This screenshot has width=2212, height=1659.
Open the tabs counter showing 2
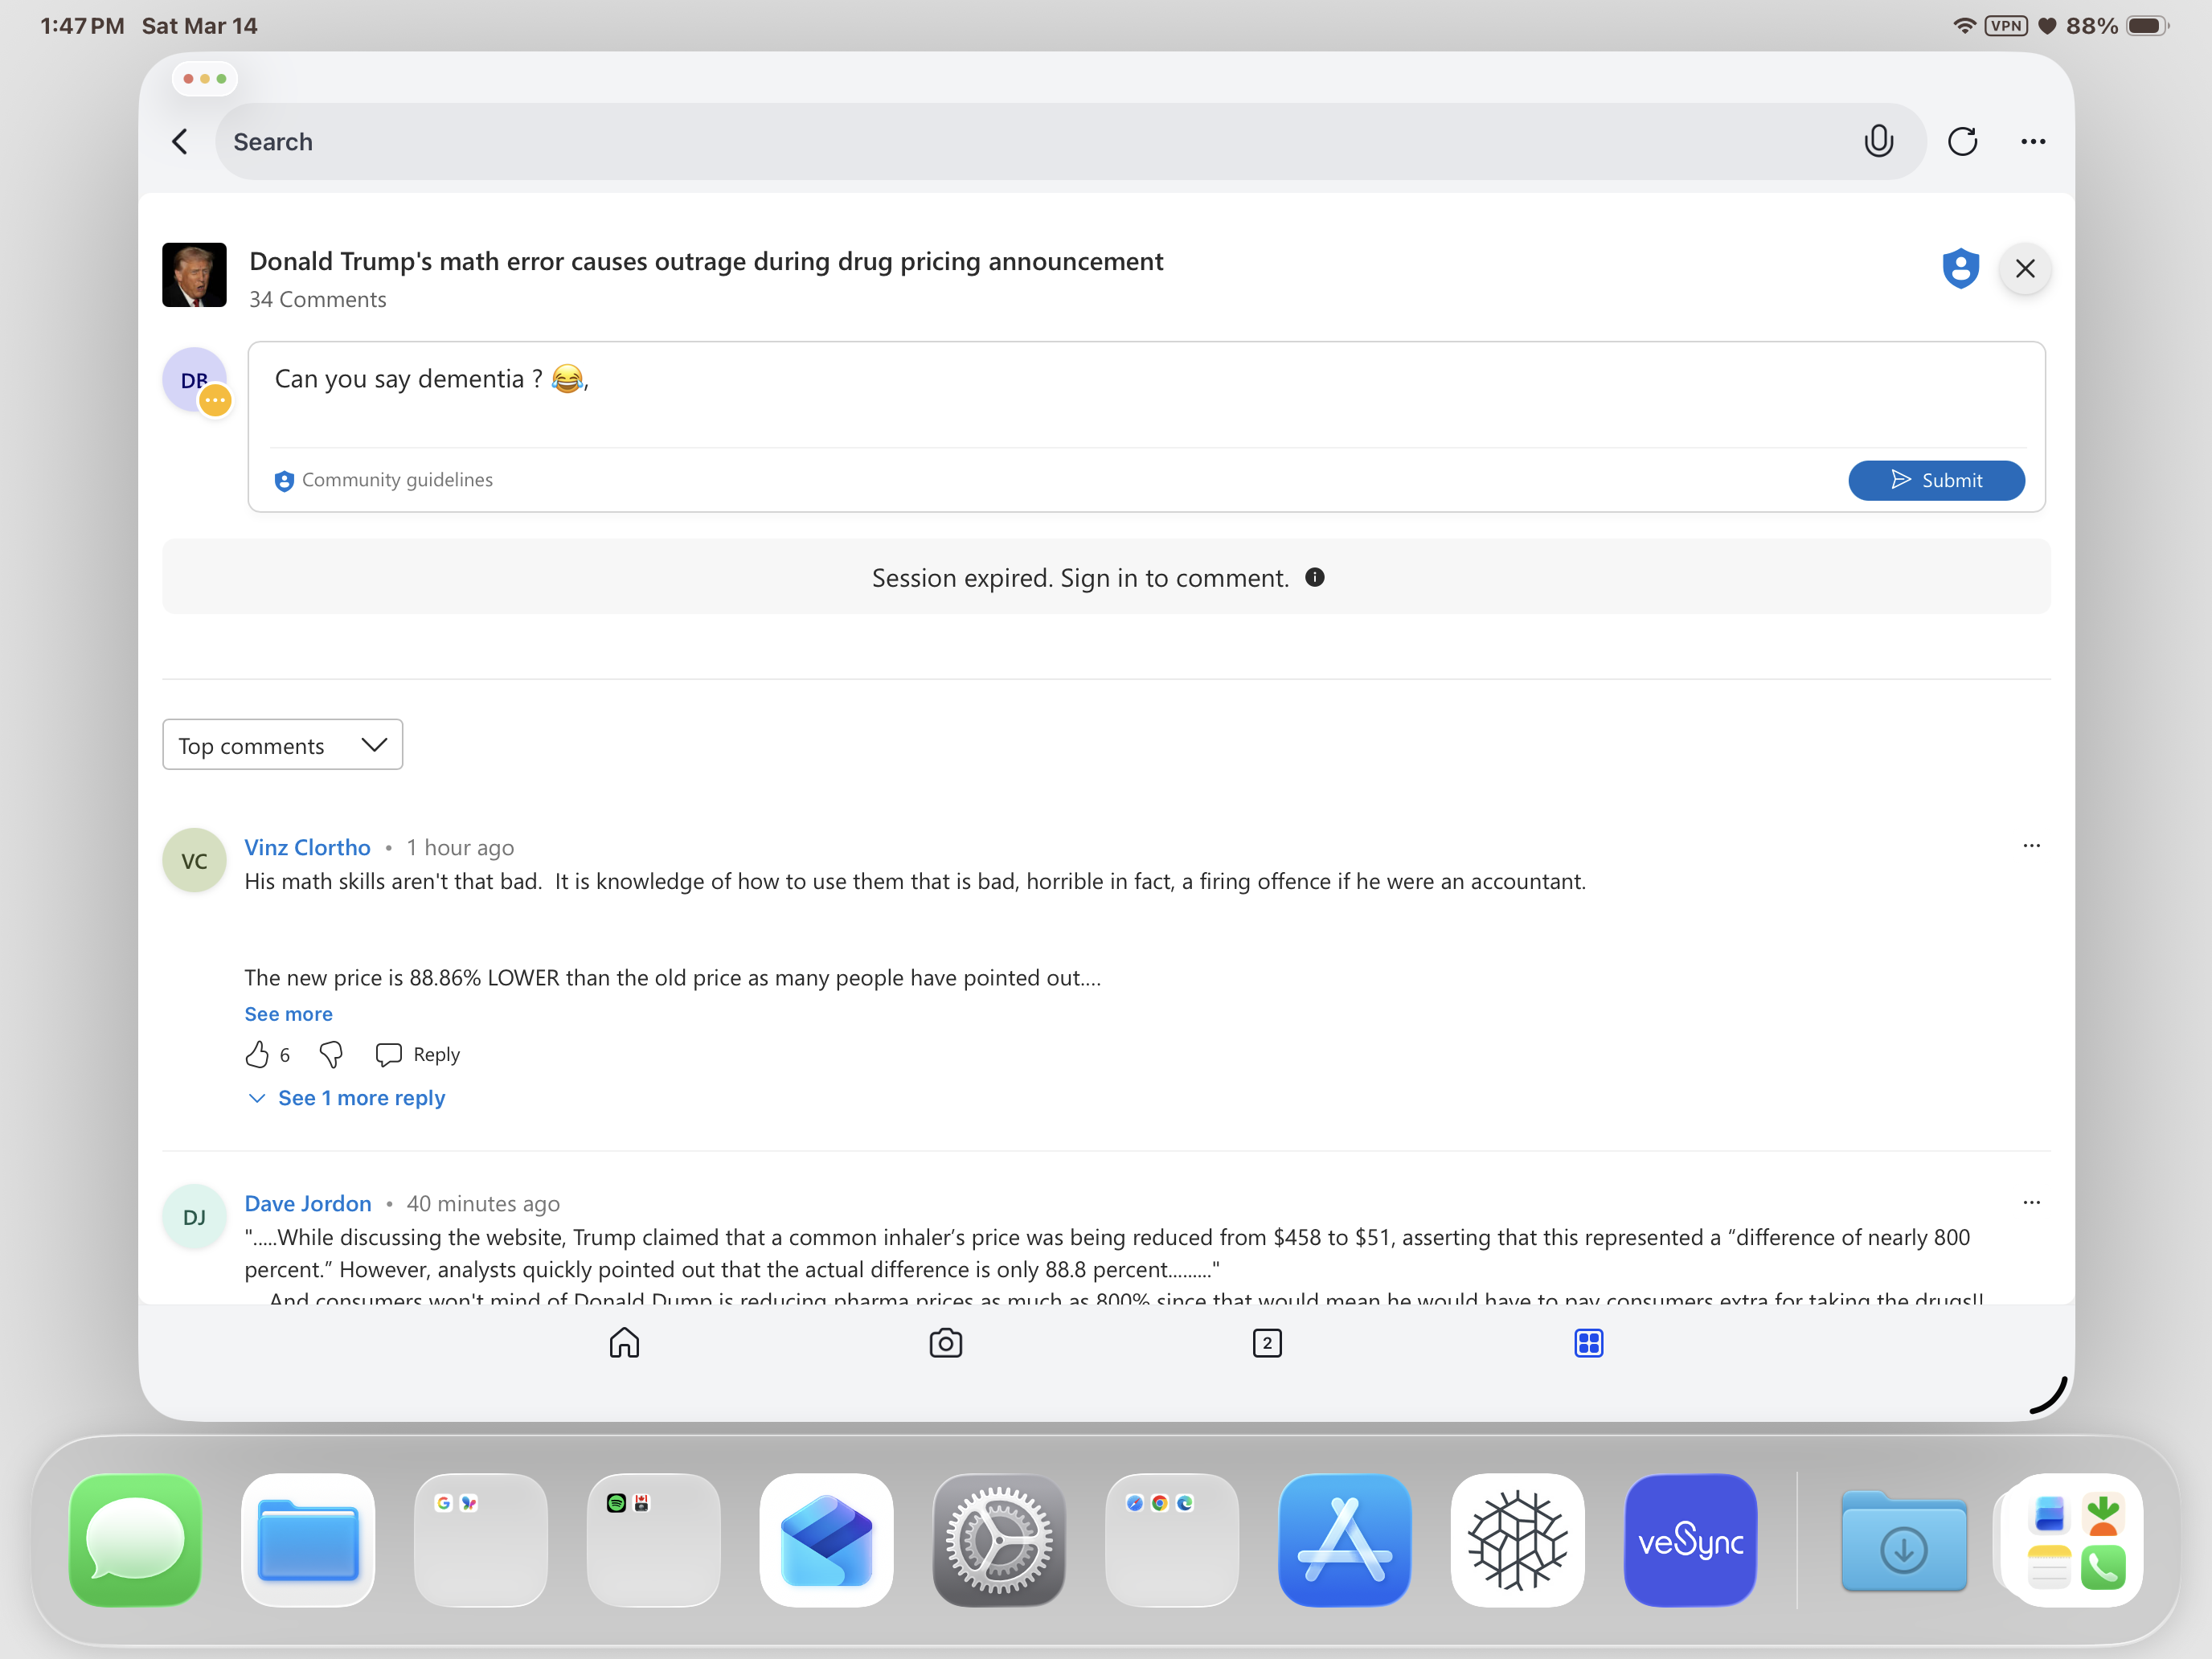1266,1342
